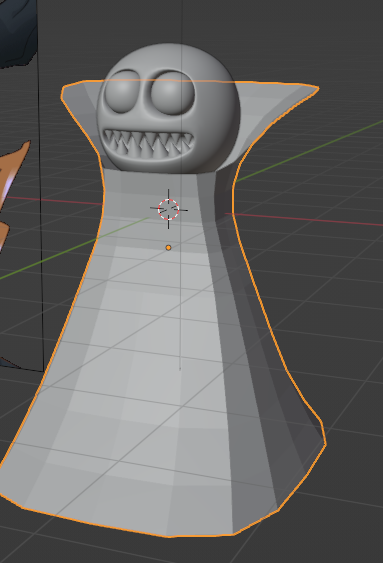Image resolution: width=383 pixels, height=563 pixels.
Task: Select the left eye of the head
Action: 124,92
